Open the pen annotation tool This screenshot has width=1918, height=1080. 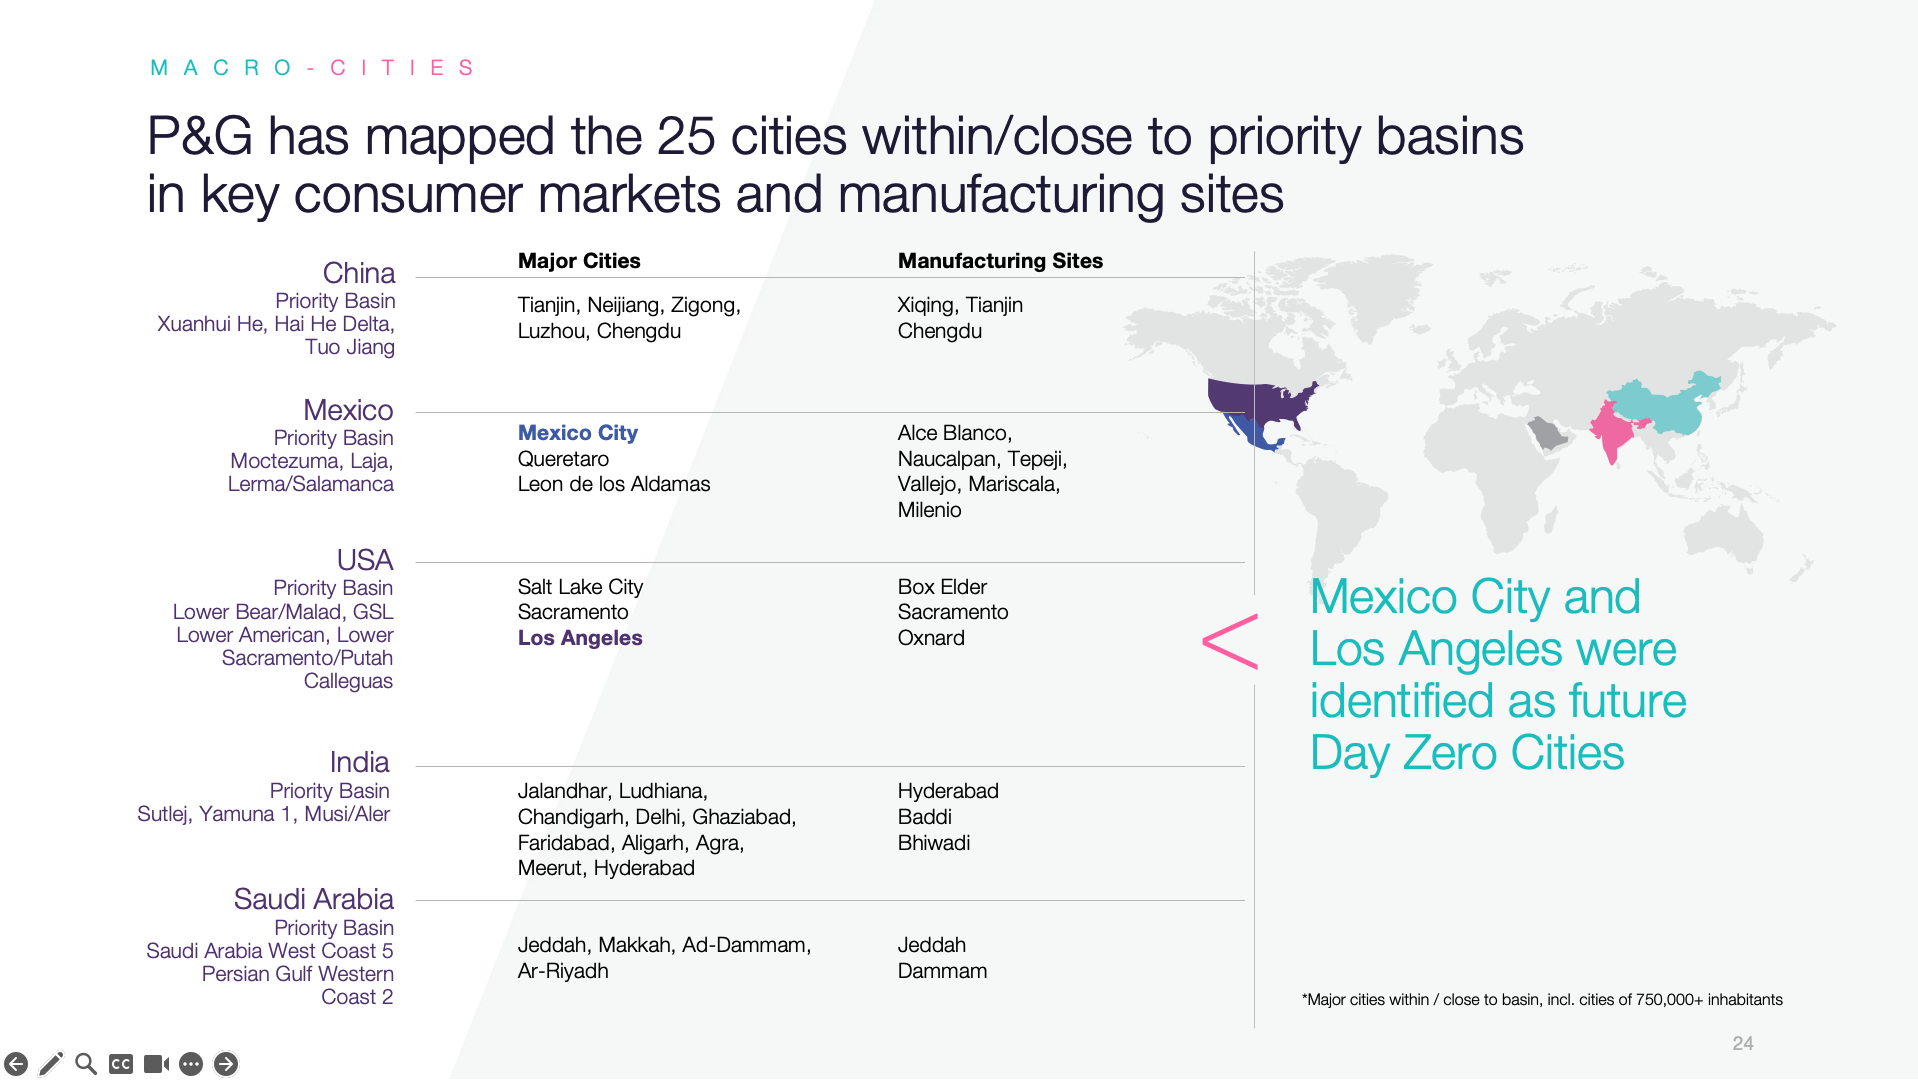pyautogui.click(x=51, y=1064)
